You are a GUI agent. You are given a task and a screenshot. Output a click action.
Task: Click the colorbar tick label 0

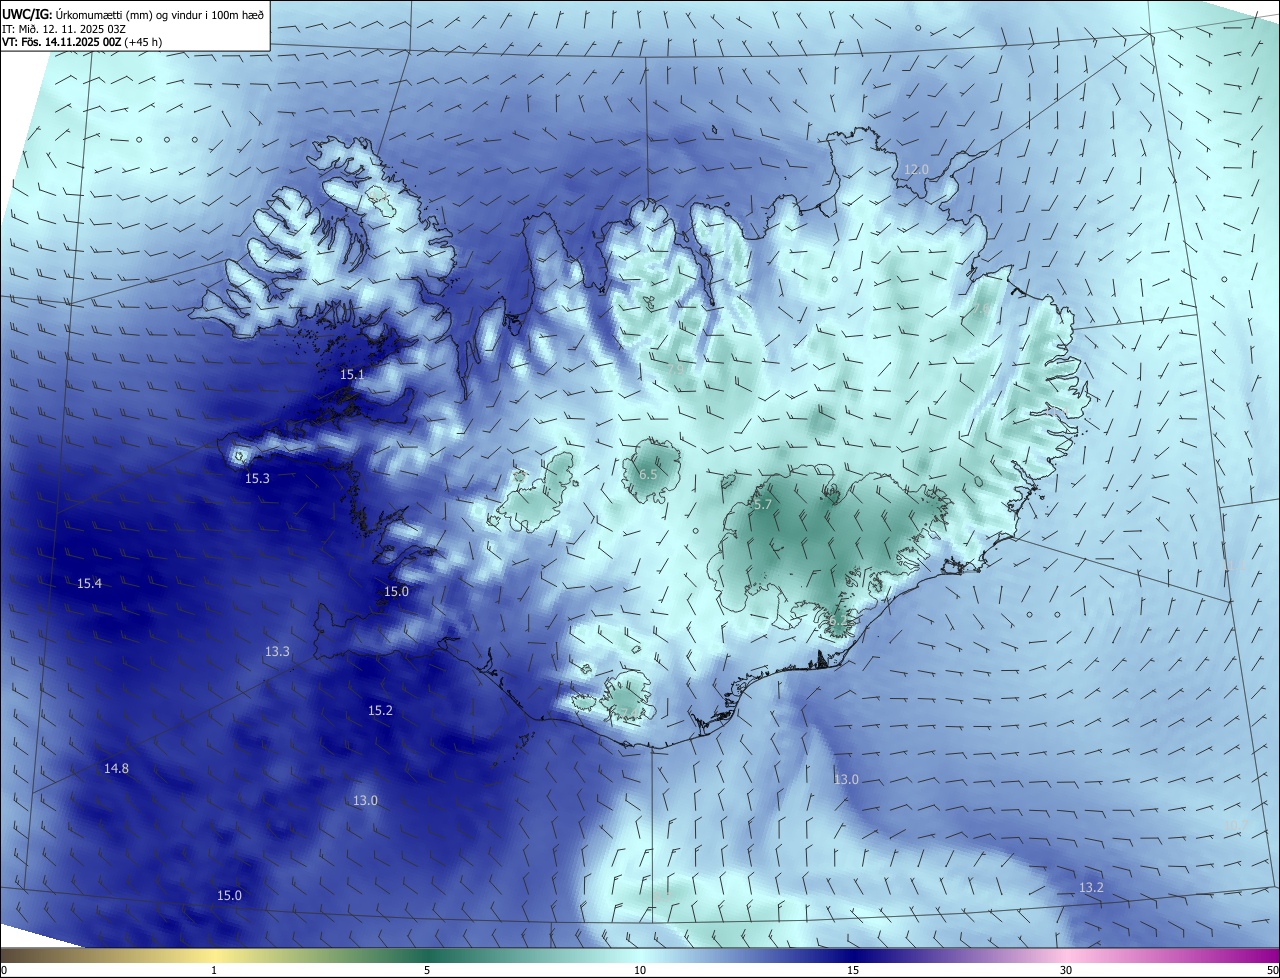(x=4, y=970)
